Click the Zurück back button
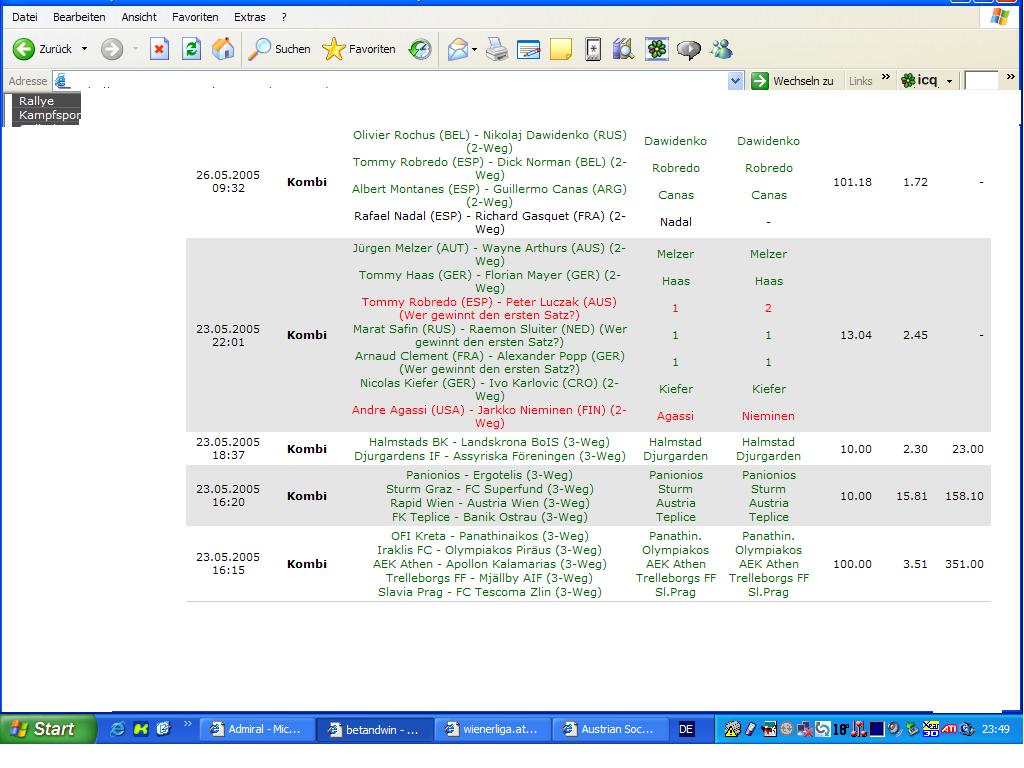This screenshot has width=1024, height=768. point(42,49)
